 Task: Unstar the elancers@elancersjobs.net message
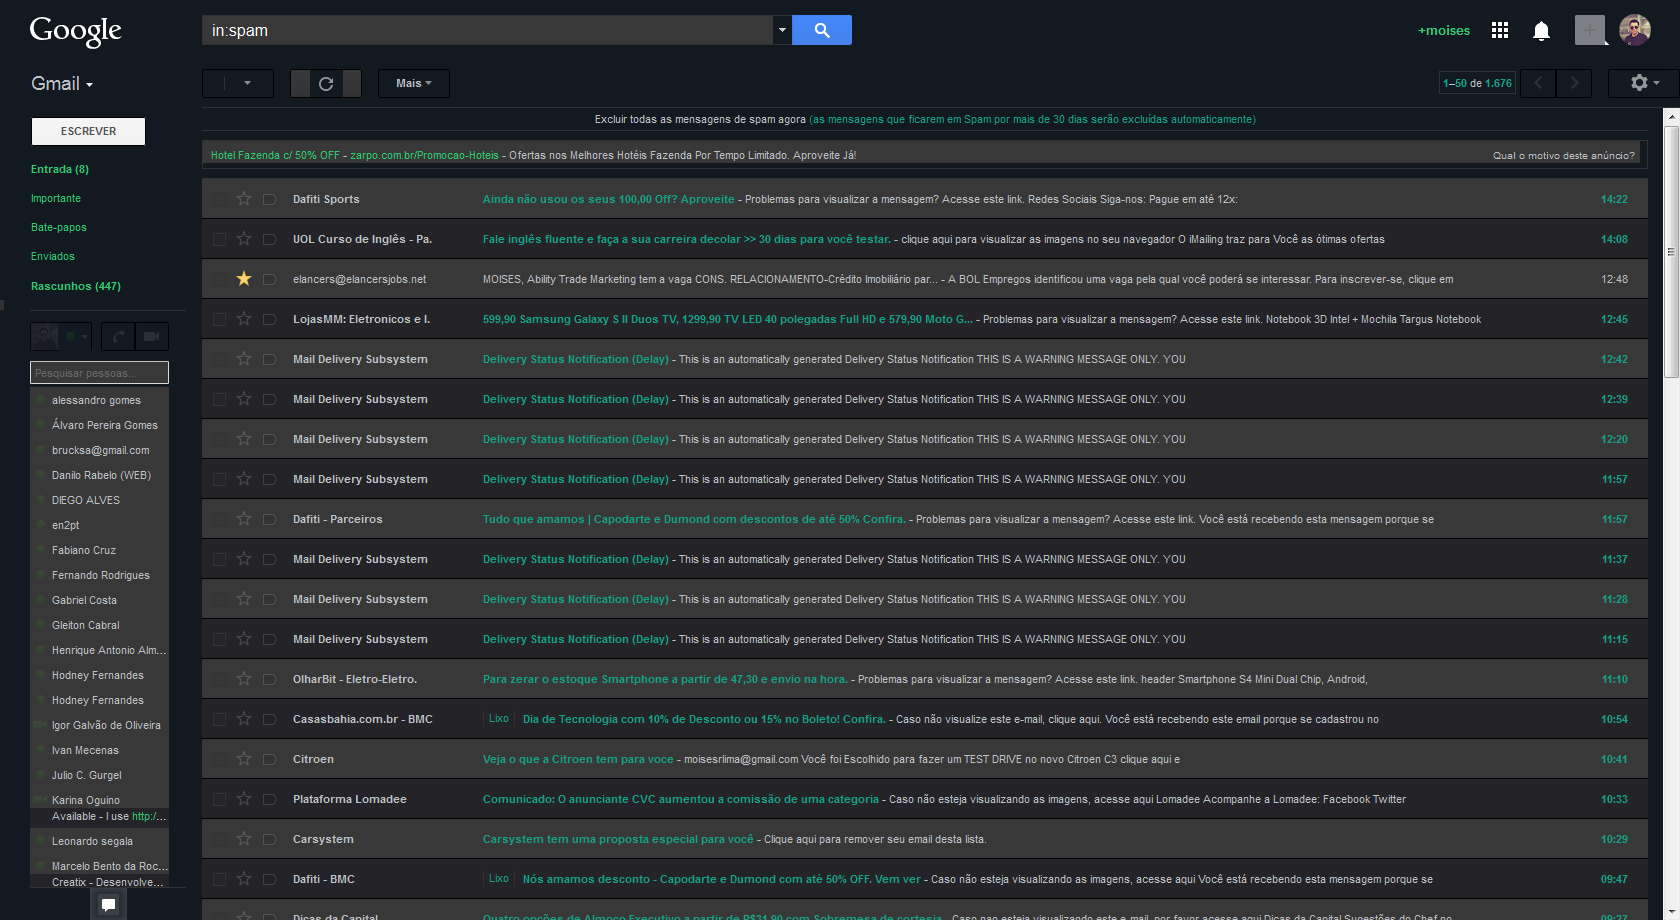point(243,279)
